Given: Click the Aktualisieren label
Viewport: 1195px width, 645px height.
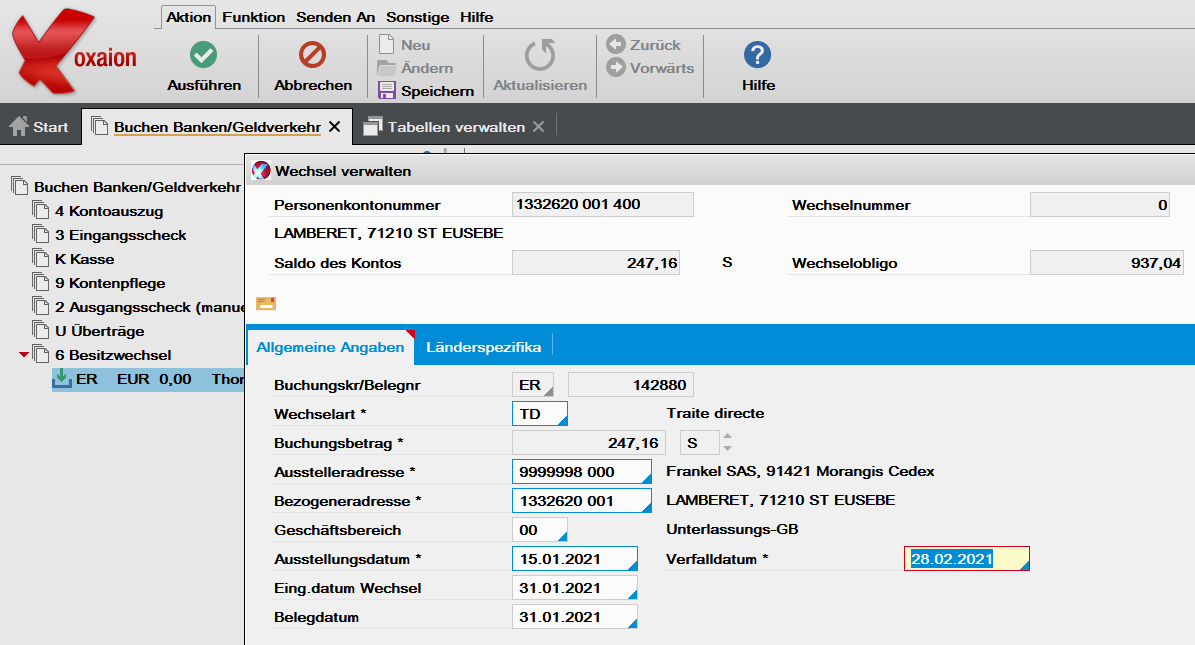Looking at the screenshot, I should (540, 85).
